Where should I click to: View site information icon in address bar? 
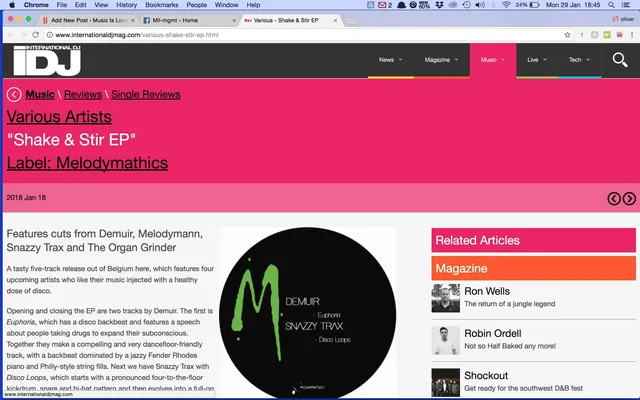49,35
